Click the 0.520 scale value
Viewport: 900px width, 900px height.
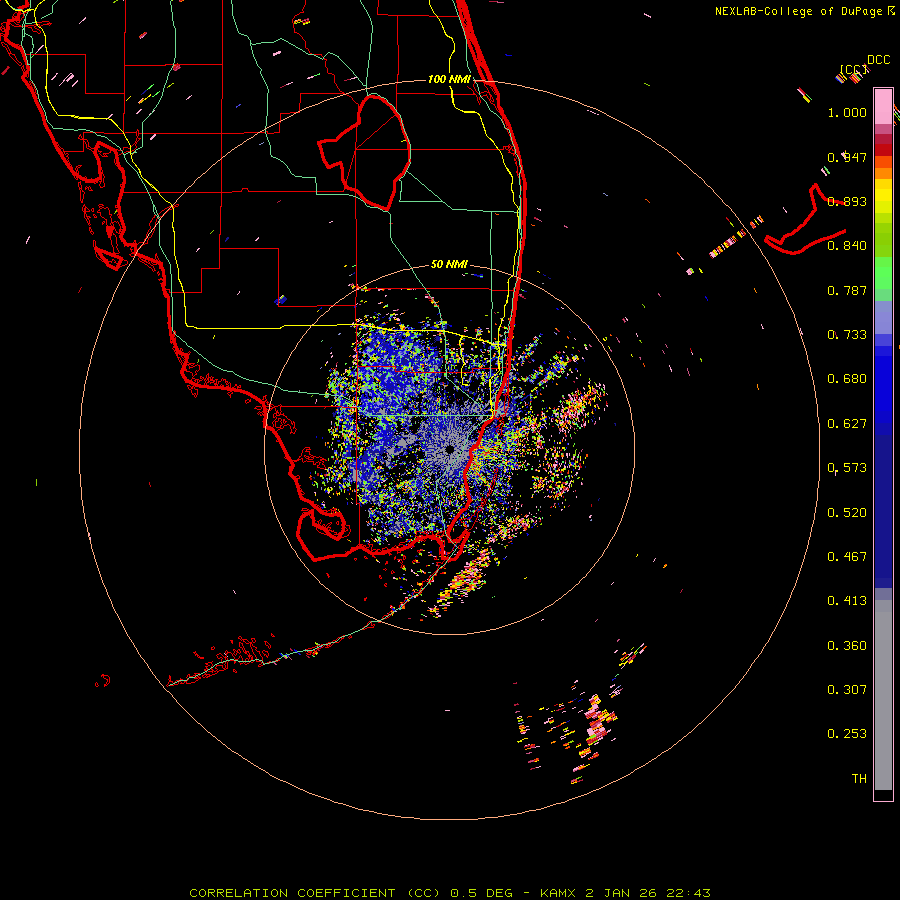pos(847,513)
